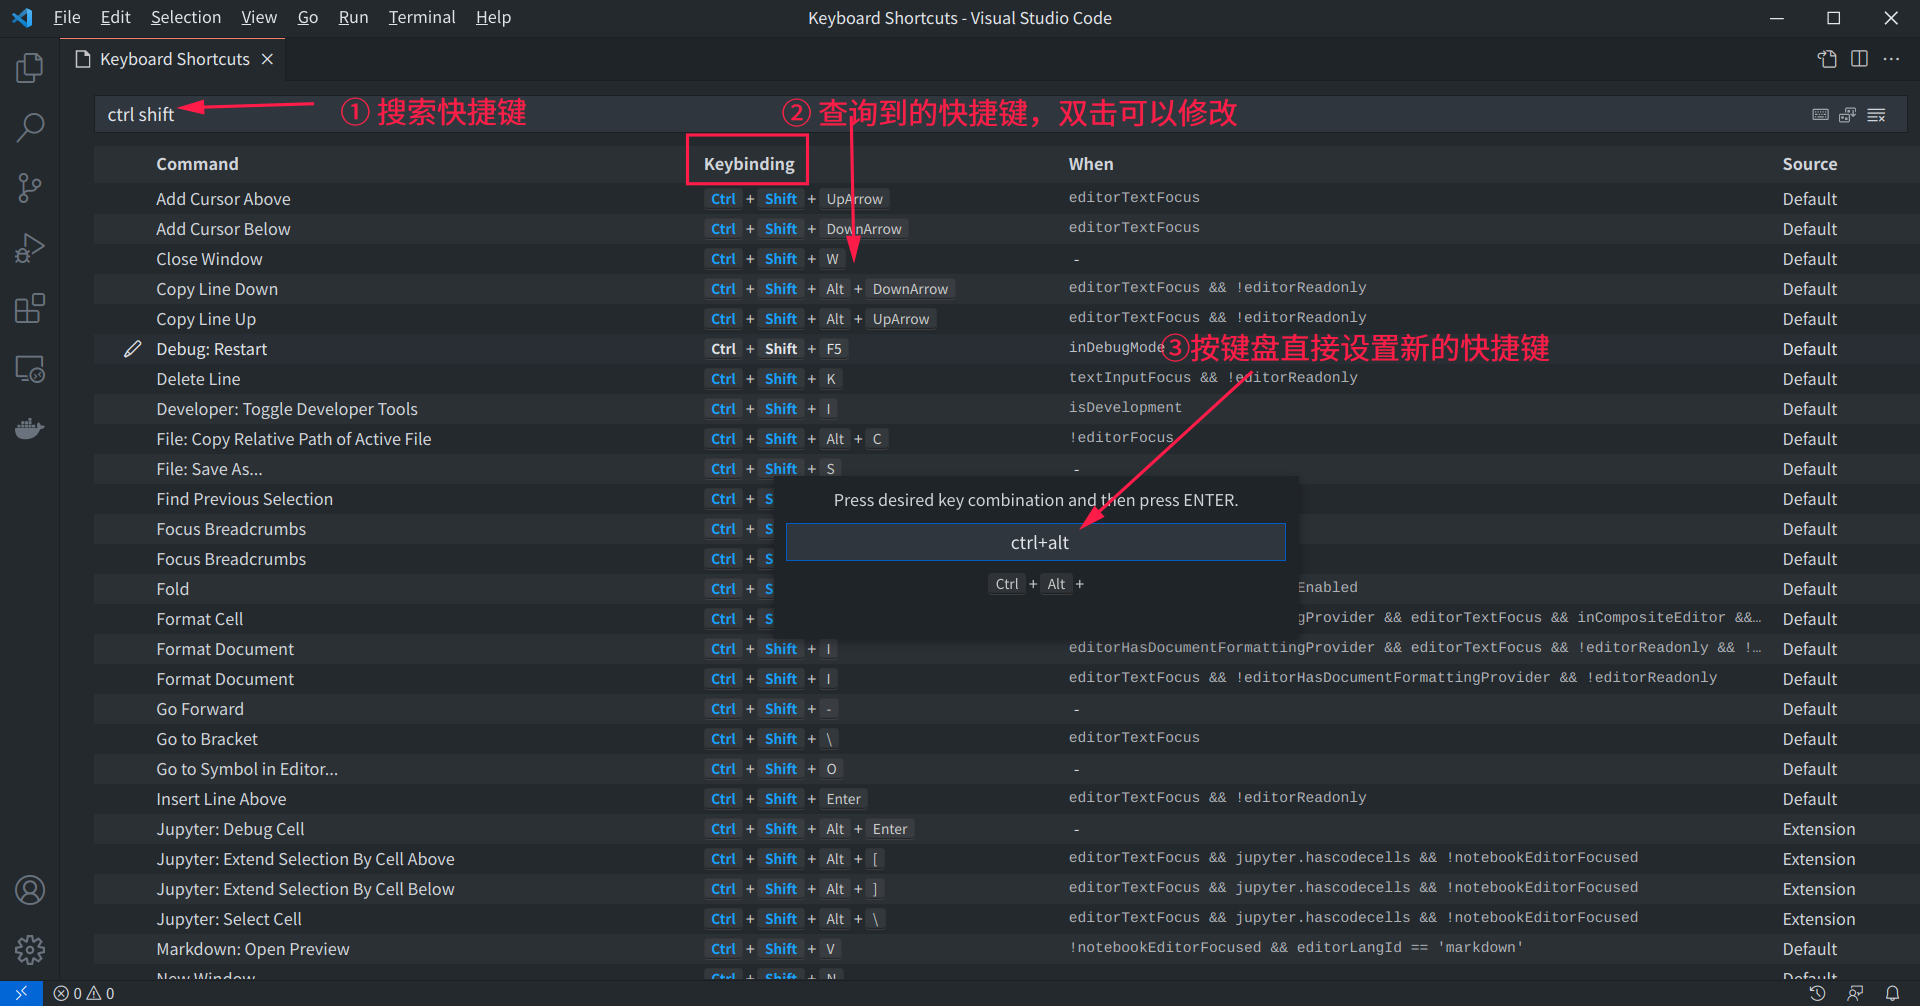1920x1006 pixels.
Task: Click the Command column header
Action: point(197,164)
